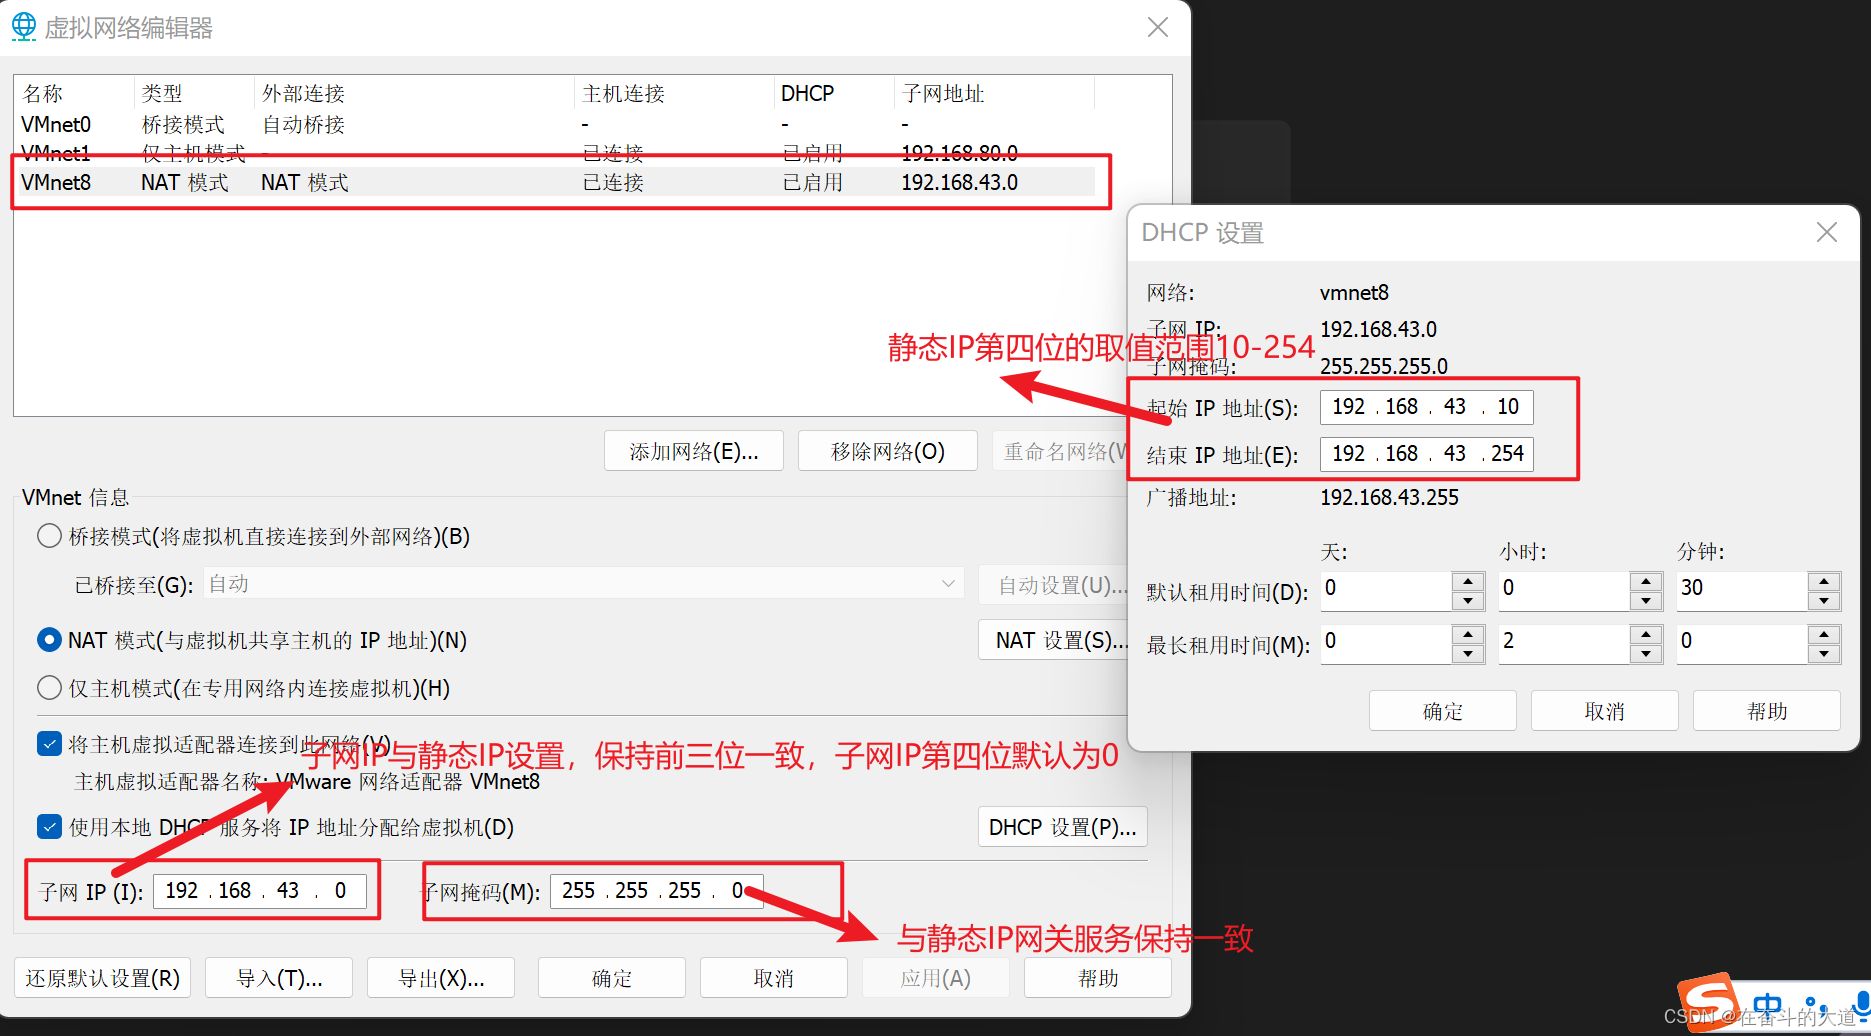
Task: Close the DHCP 设置 dialog
Action: pyautogui.click(x=1827, y=232)
